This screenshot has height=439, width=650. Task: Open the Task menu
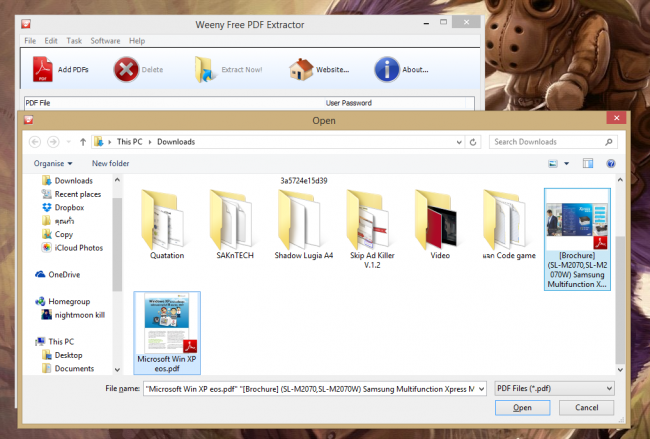pyautogui.click(x=74, y=41)
